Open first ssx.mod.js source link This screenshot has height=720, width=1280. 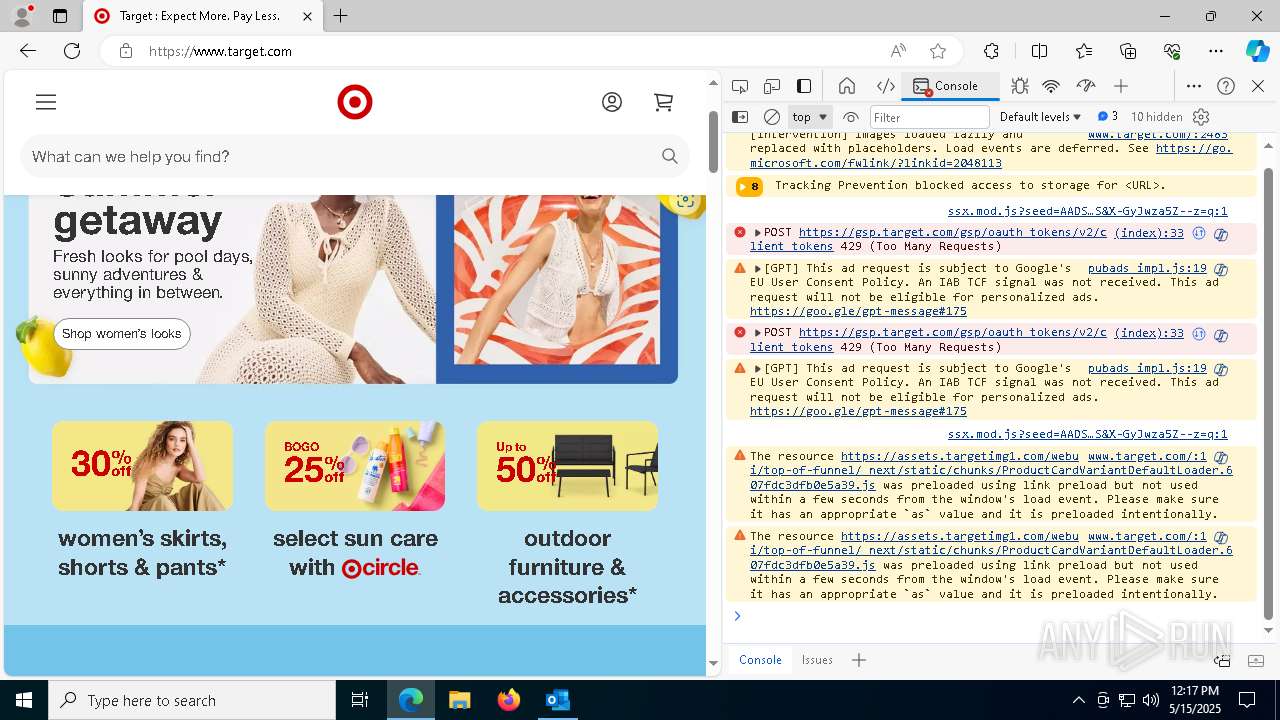[1087, 211]
